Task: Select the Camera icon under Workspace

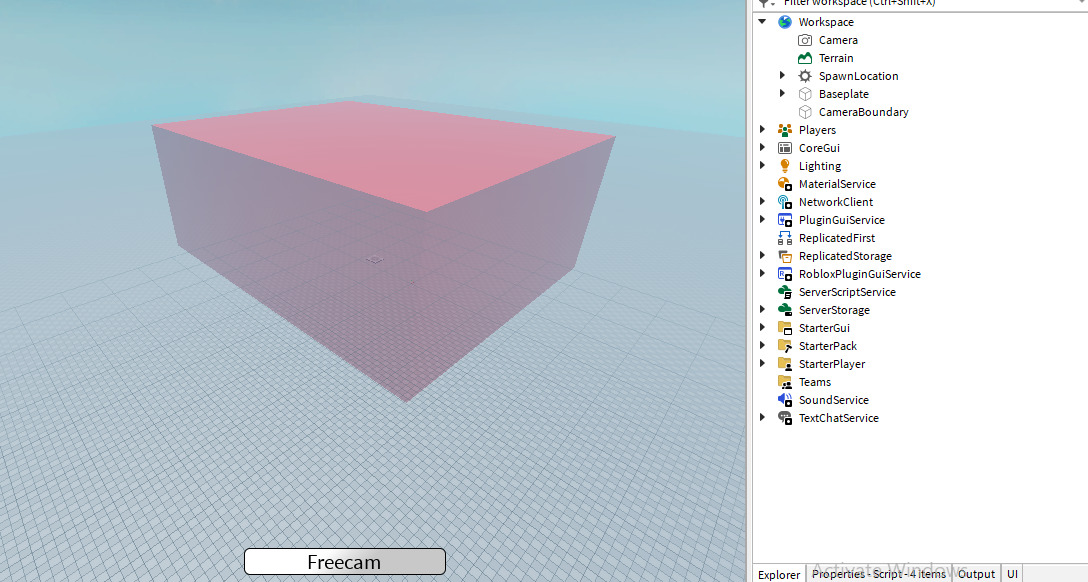Action: pyautogui.click(x=806, y=40)
